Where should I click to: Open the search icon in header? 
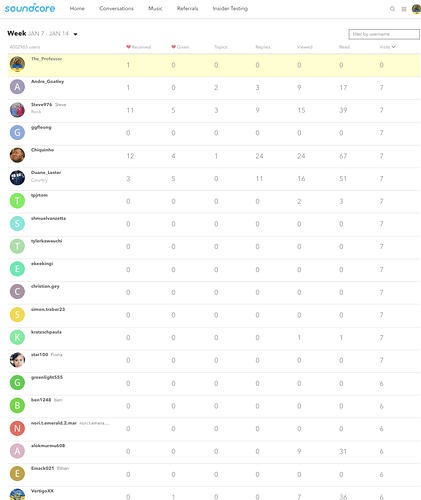[392, 9]
